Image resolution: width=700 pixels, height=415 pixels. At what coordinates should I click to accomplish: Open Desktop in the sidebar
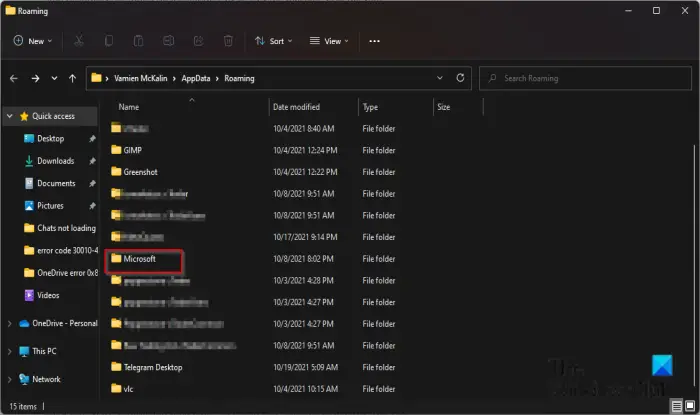point(50,139)
